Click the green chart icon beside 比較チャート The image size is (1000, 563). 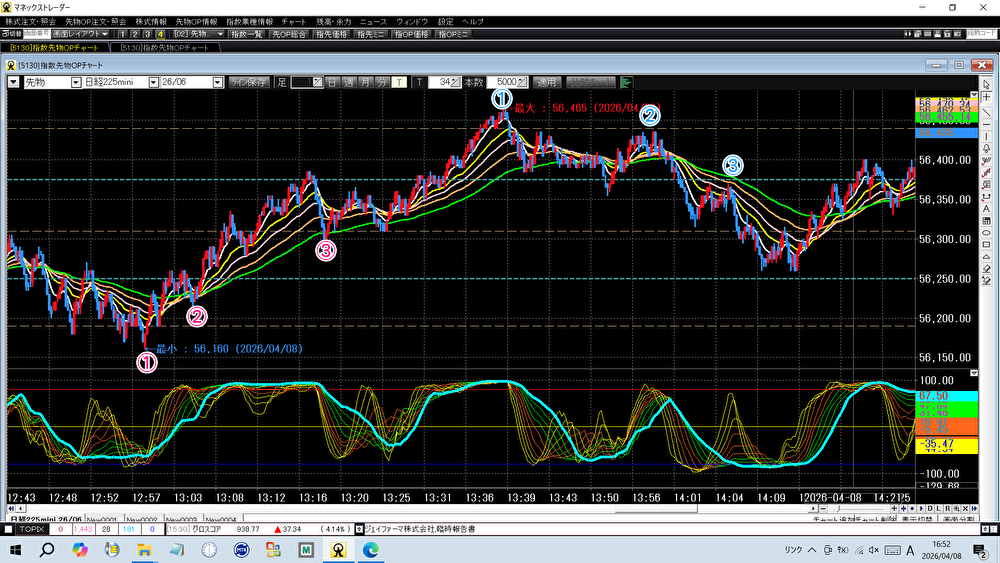[x=627, y=82]
